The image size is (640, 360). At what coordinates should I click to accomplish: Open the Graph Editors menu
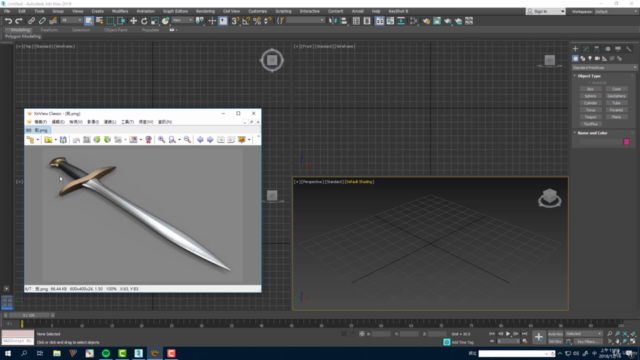(x=176, y=11)
